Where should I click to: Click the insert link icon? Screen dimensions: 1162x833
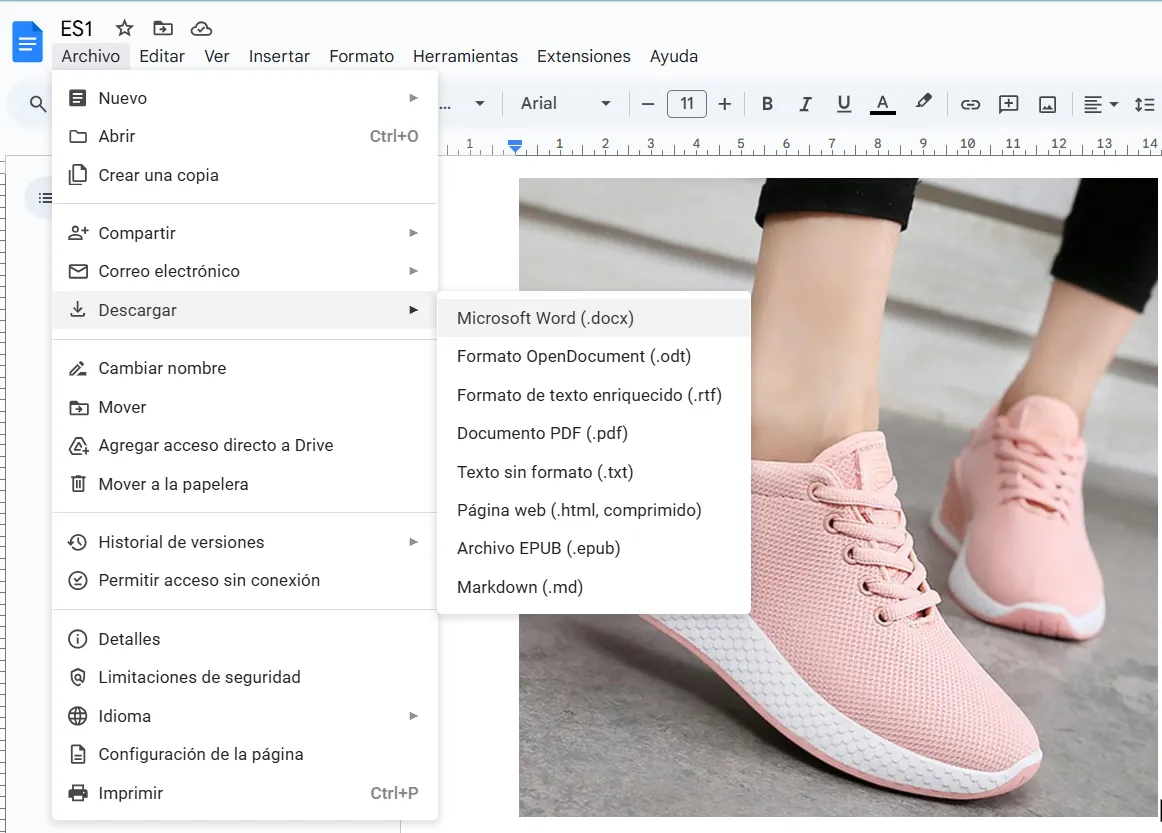click(x=970, y=104)
